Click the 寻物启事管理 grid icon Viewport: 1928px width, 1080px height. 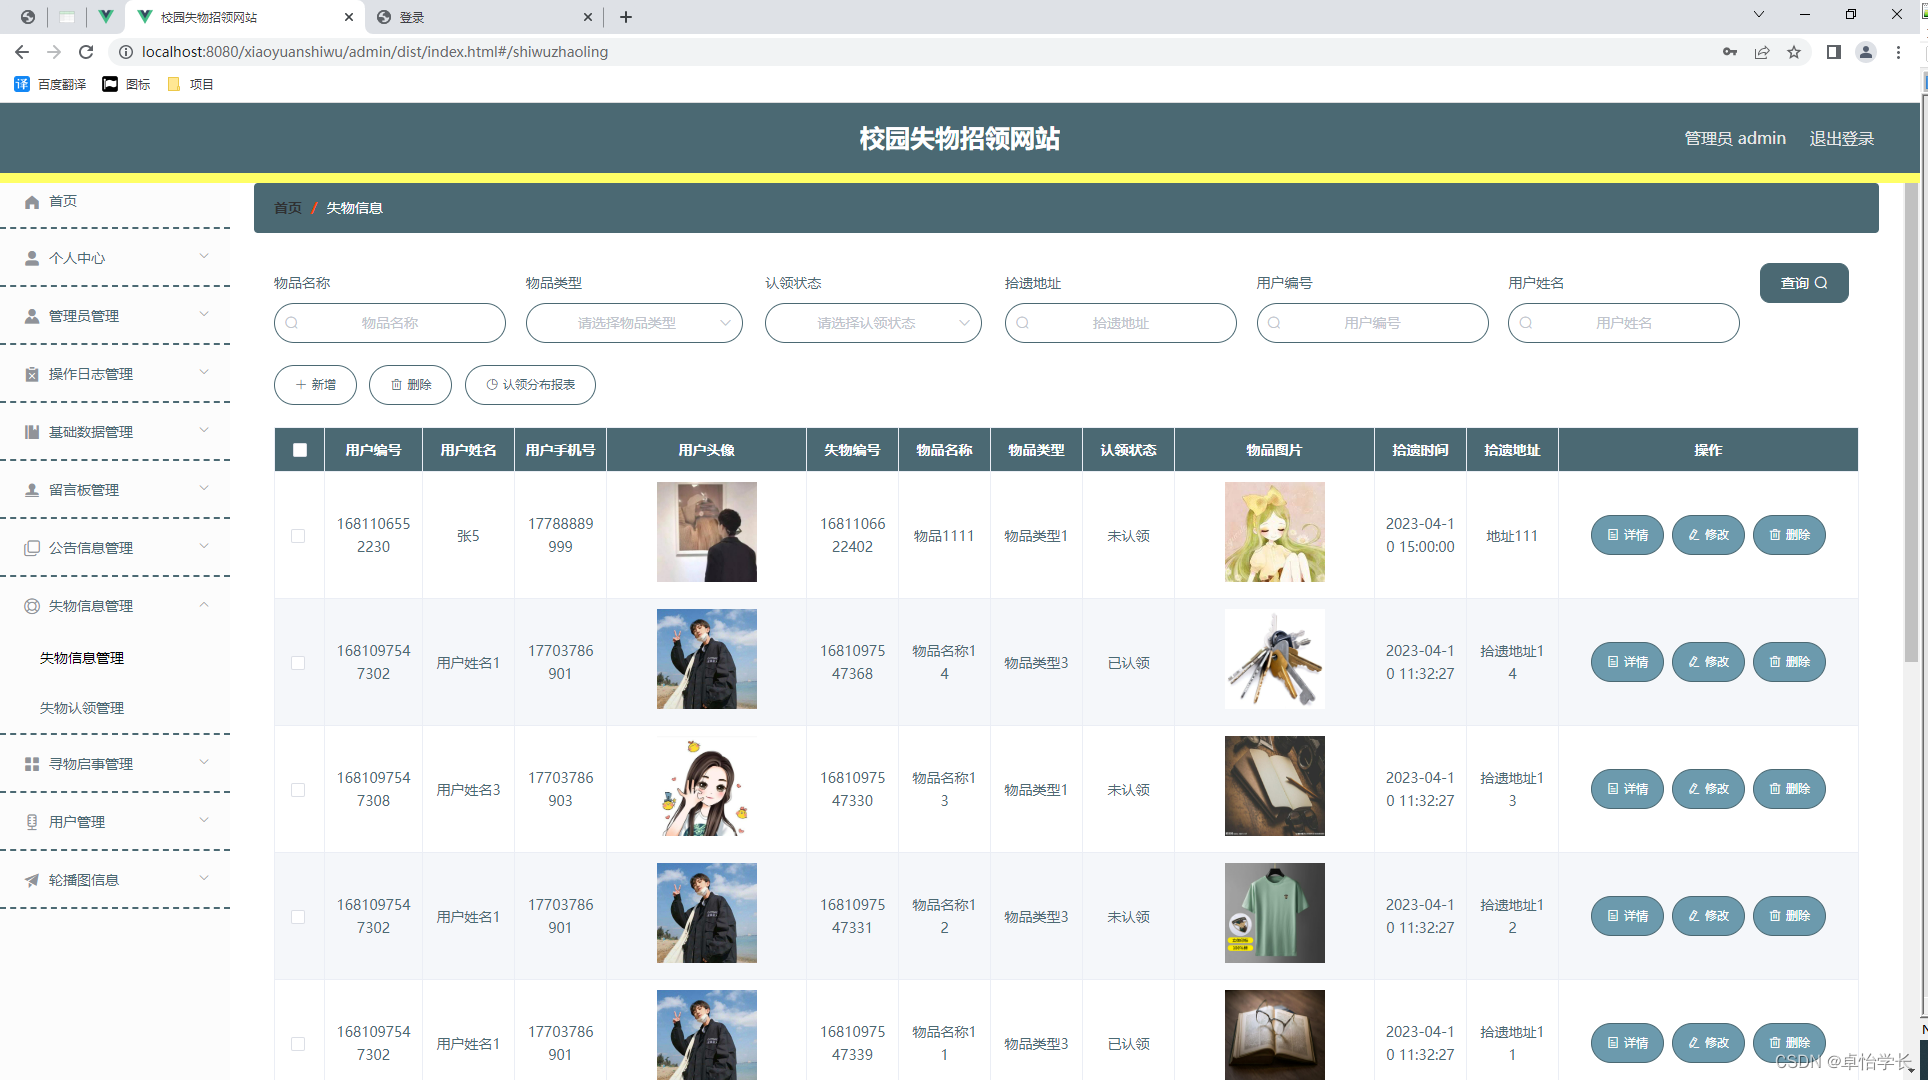pyautogui.click(x=32, y=764)
